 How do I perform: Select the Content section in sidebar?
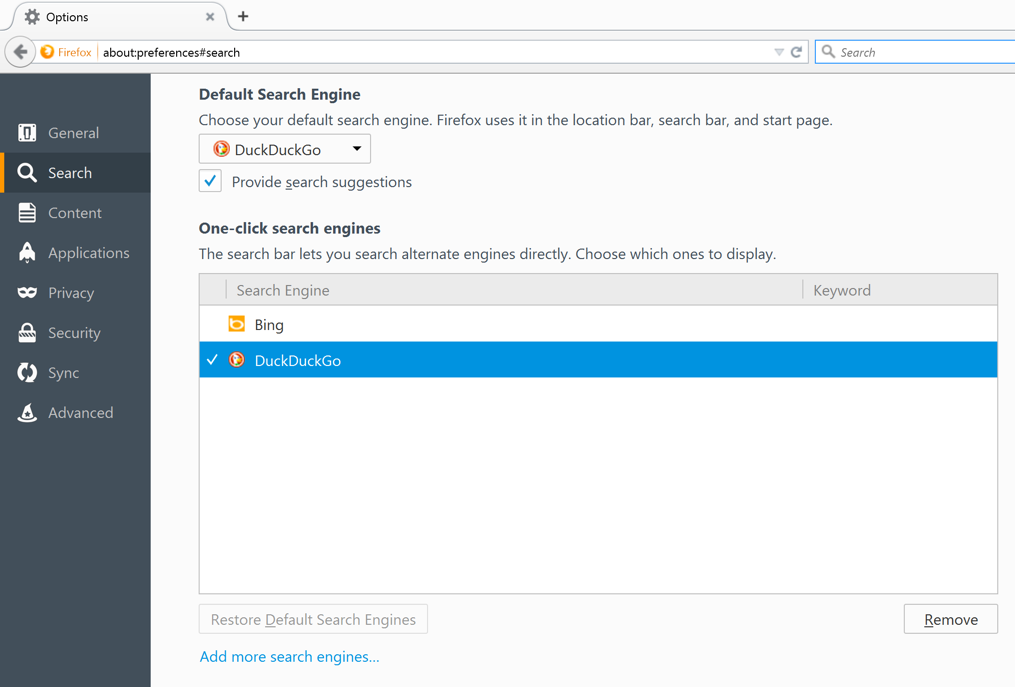[x=74, y=212]
